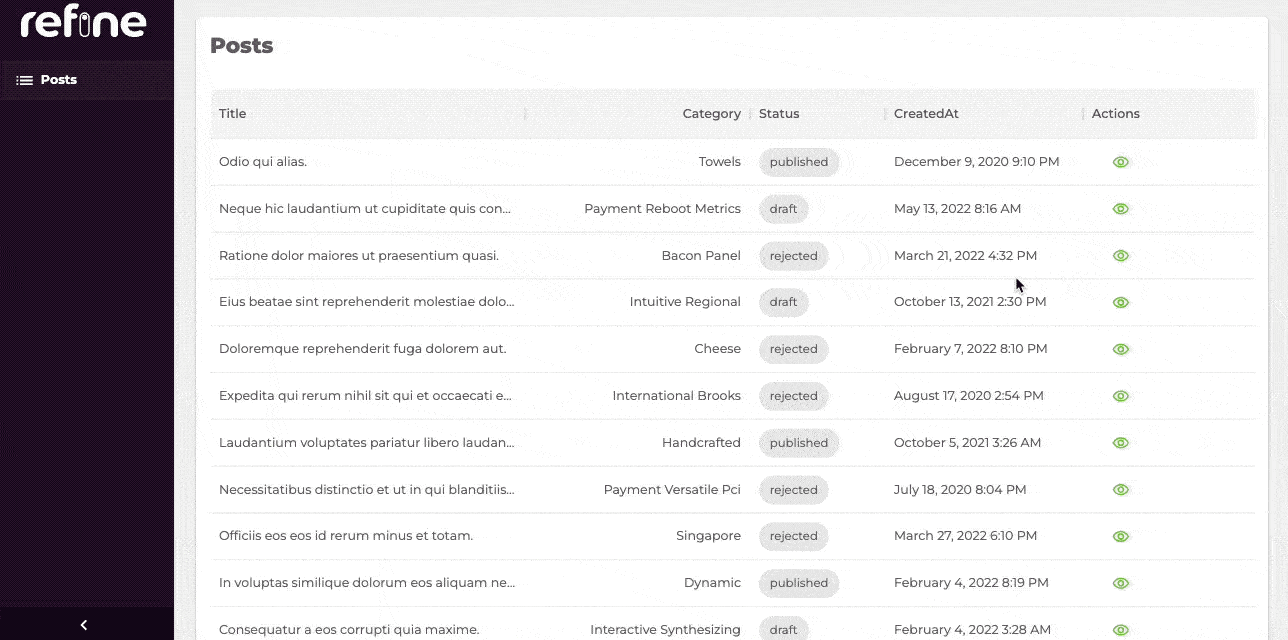Click the eye icon for 'Odio qui alias.'
The height and width of the screenshot is (640, 1288).
click(x=1120, y=162)
